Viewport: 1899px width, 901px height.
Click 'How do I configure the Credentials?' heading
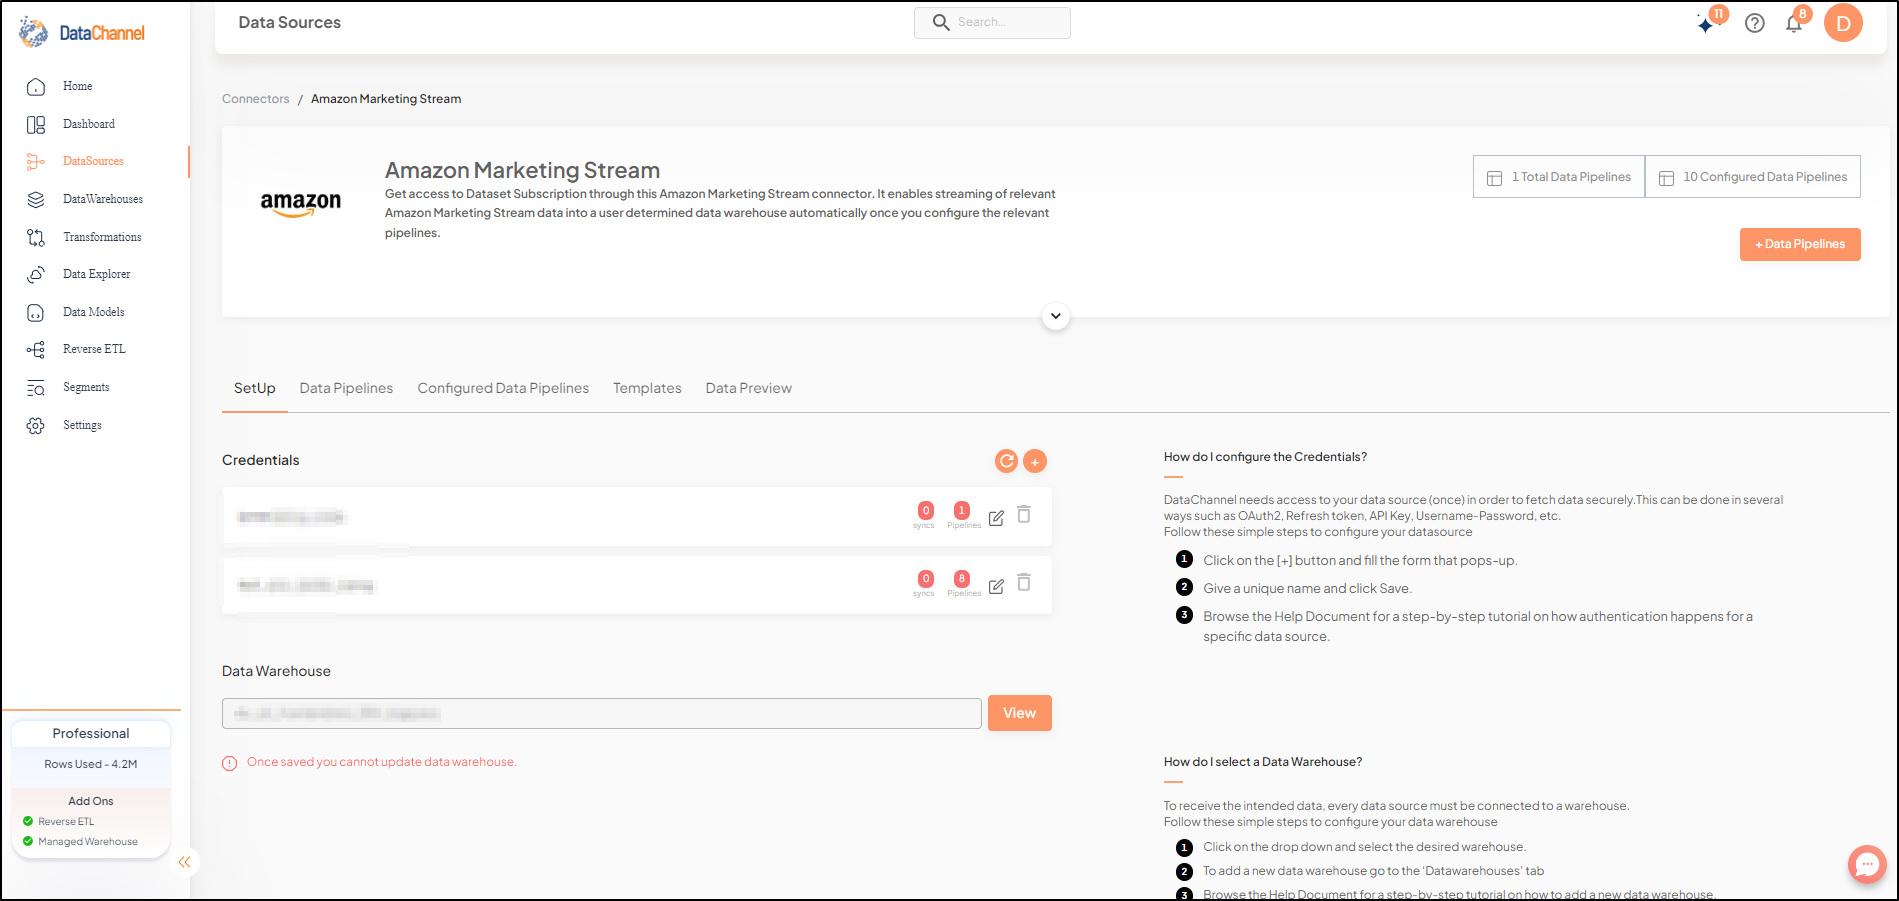[1265, 457]
